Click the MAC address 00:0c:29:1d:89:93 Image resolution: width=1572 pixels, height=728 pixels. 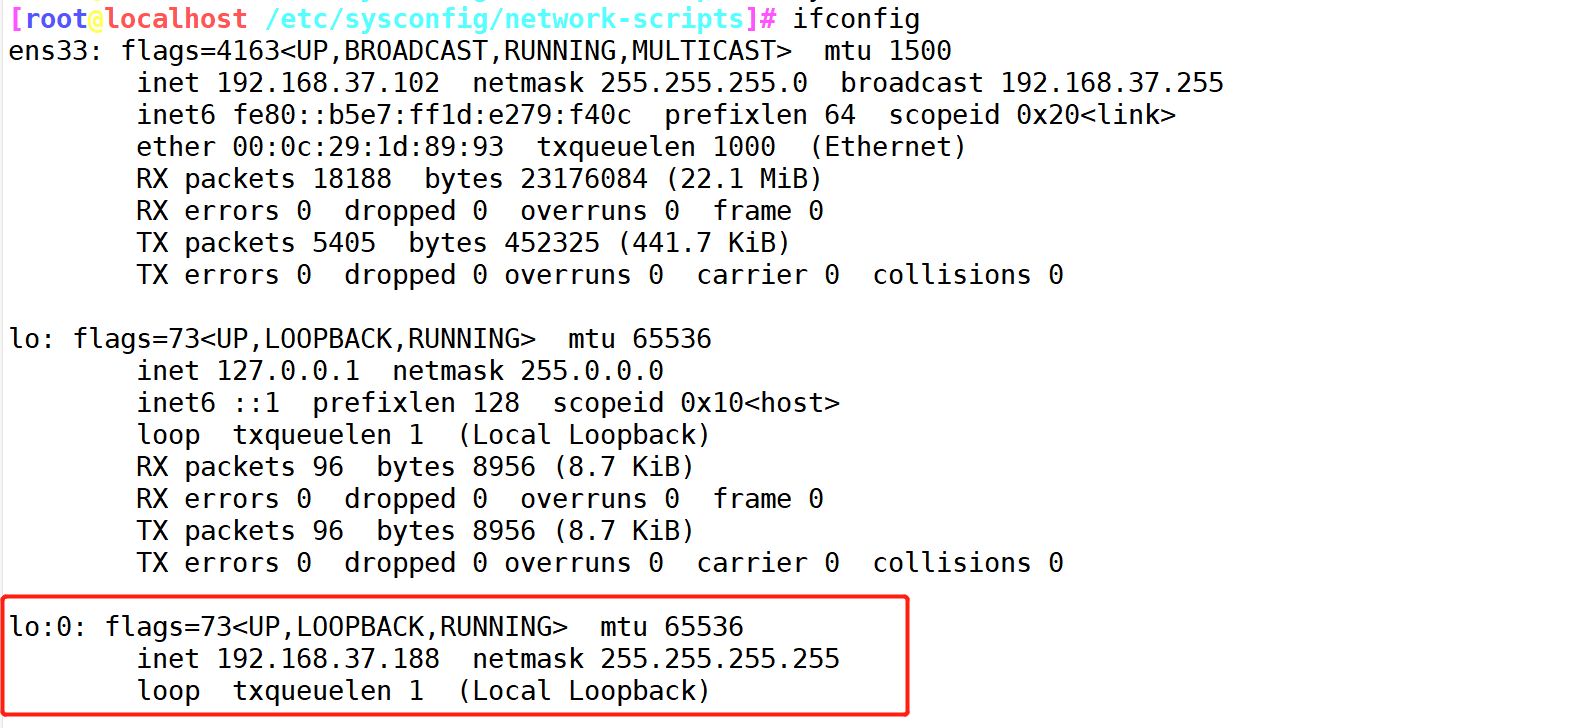[x=368, y=147]
